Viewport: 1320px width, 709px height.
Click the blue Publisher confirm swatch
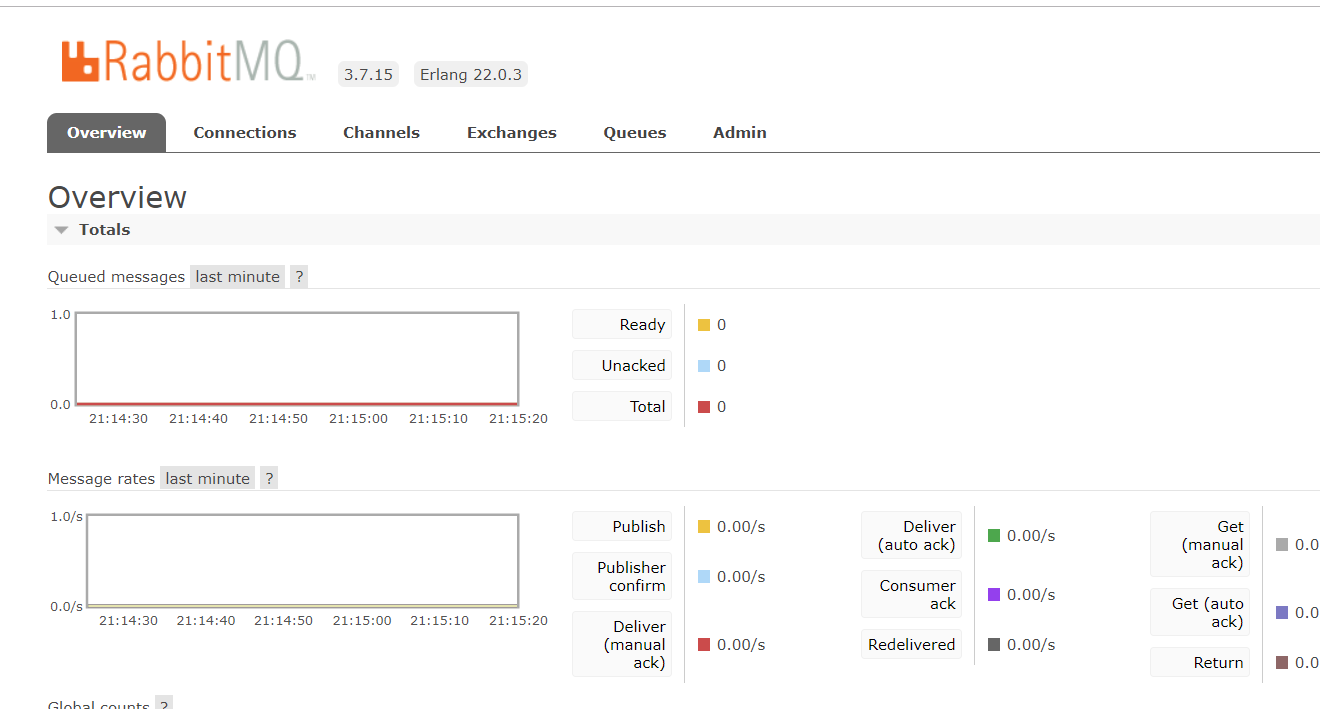[x=704, y=577]
